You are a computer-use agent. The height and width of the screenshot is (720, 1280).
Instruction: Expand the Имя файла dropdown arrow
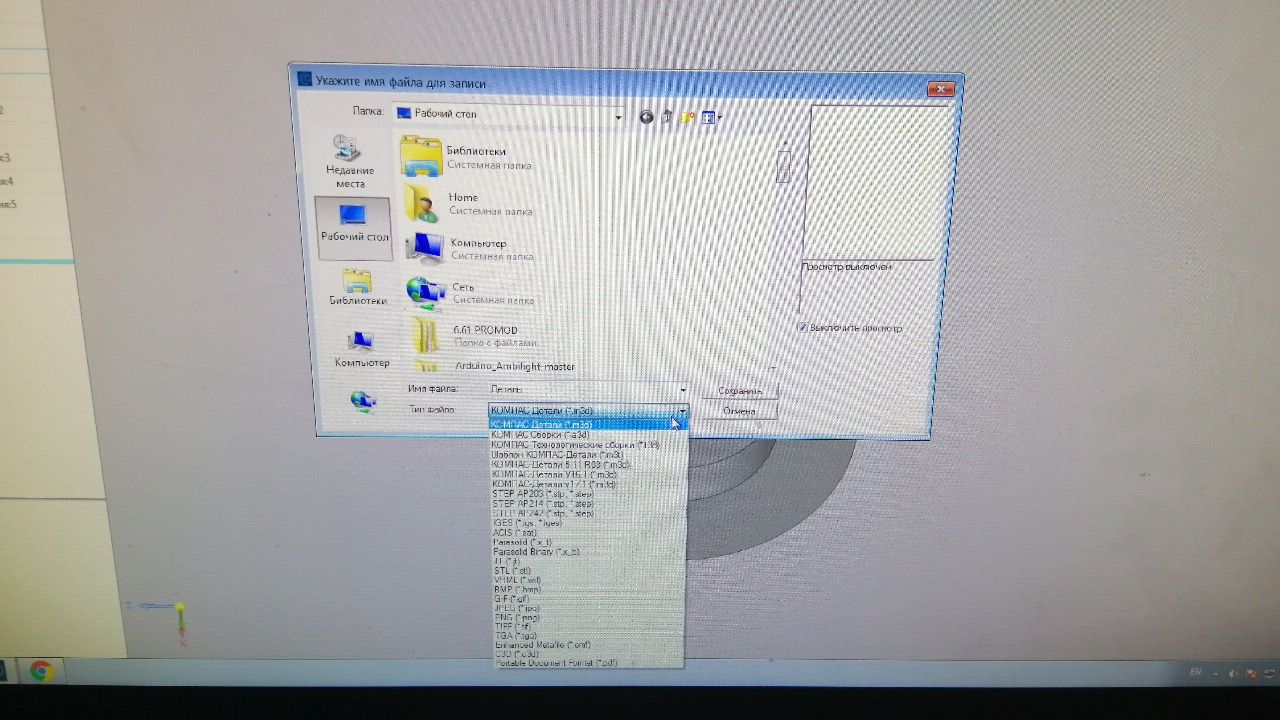(683, 389)
